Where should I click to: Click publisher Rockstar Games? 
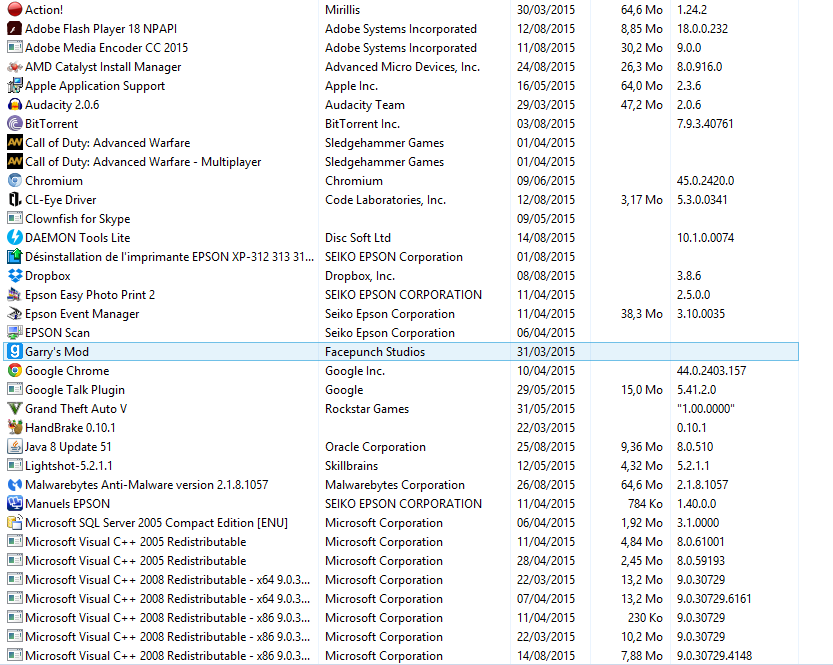[367, 408]
